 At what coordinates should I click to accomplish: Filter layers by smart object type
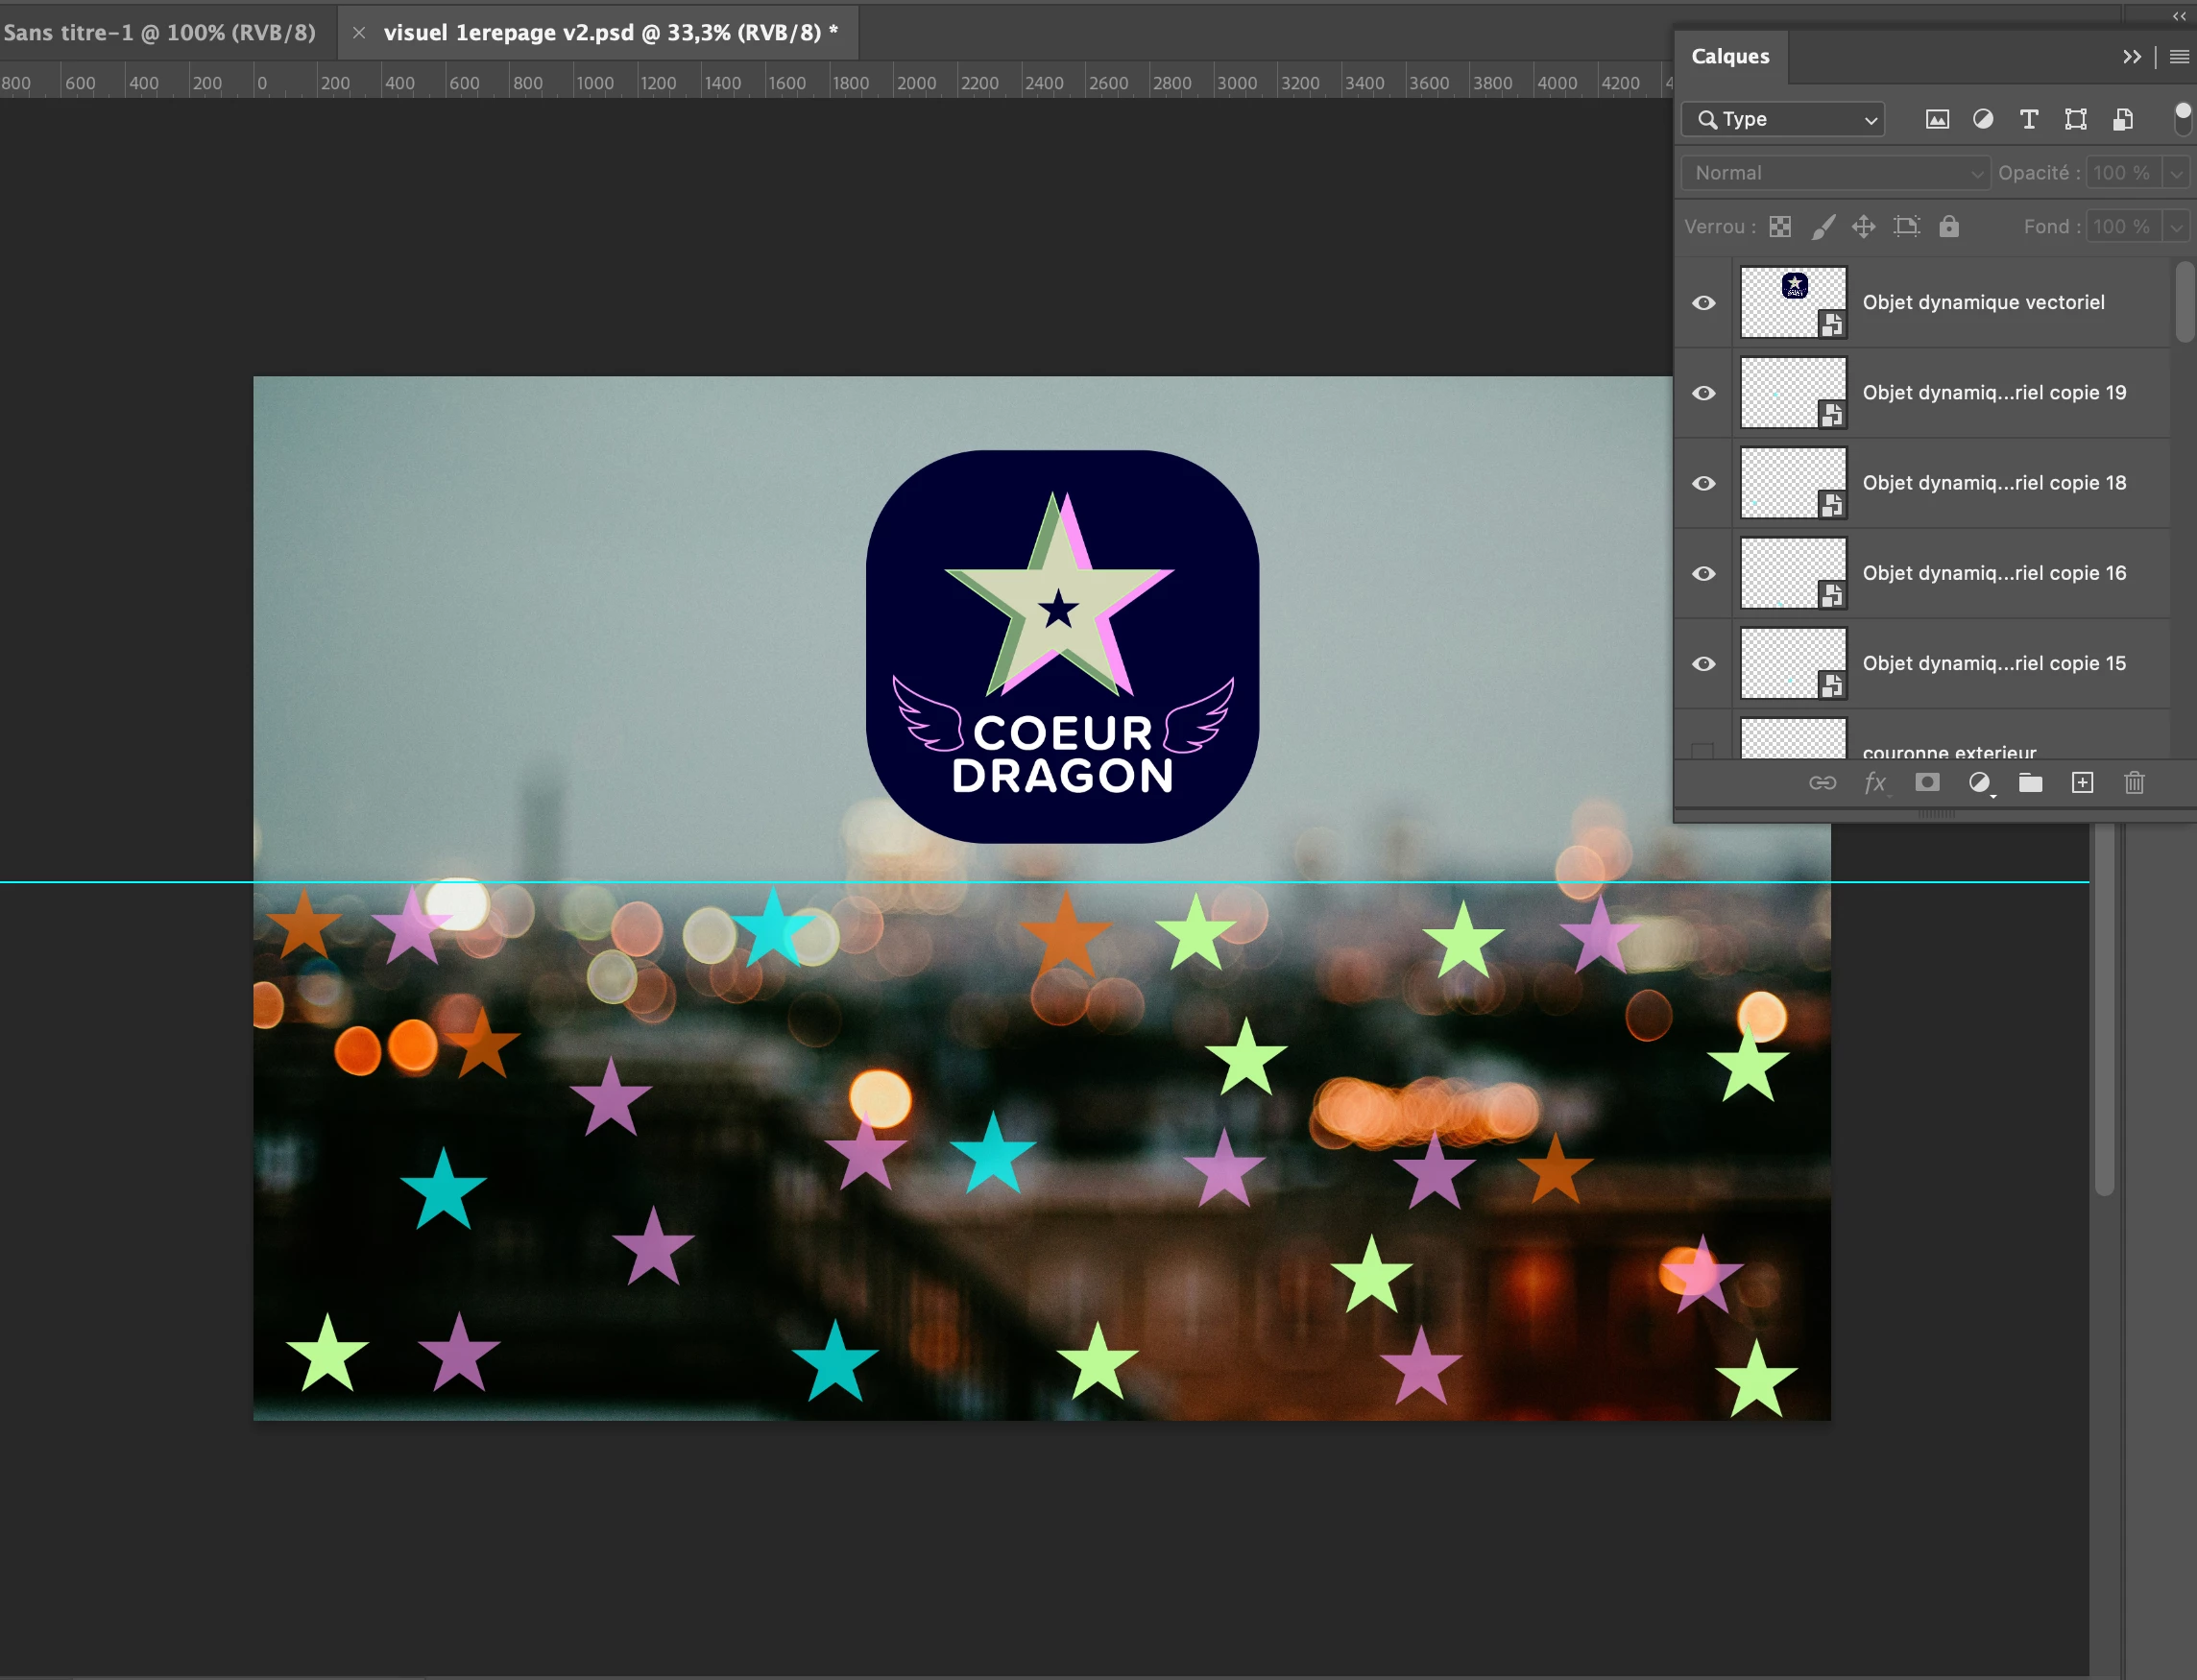[2122, 119]
